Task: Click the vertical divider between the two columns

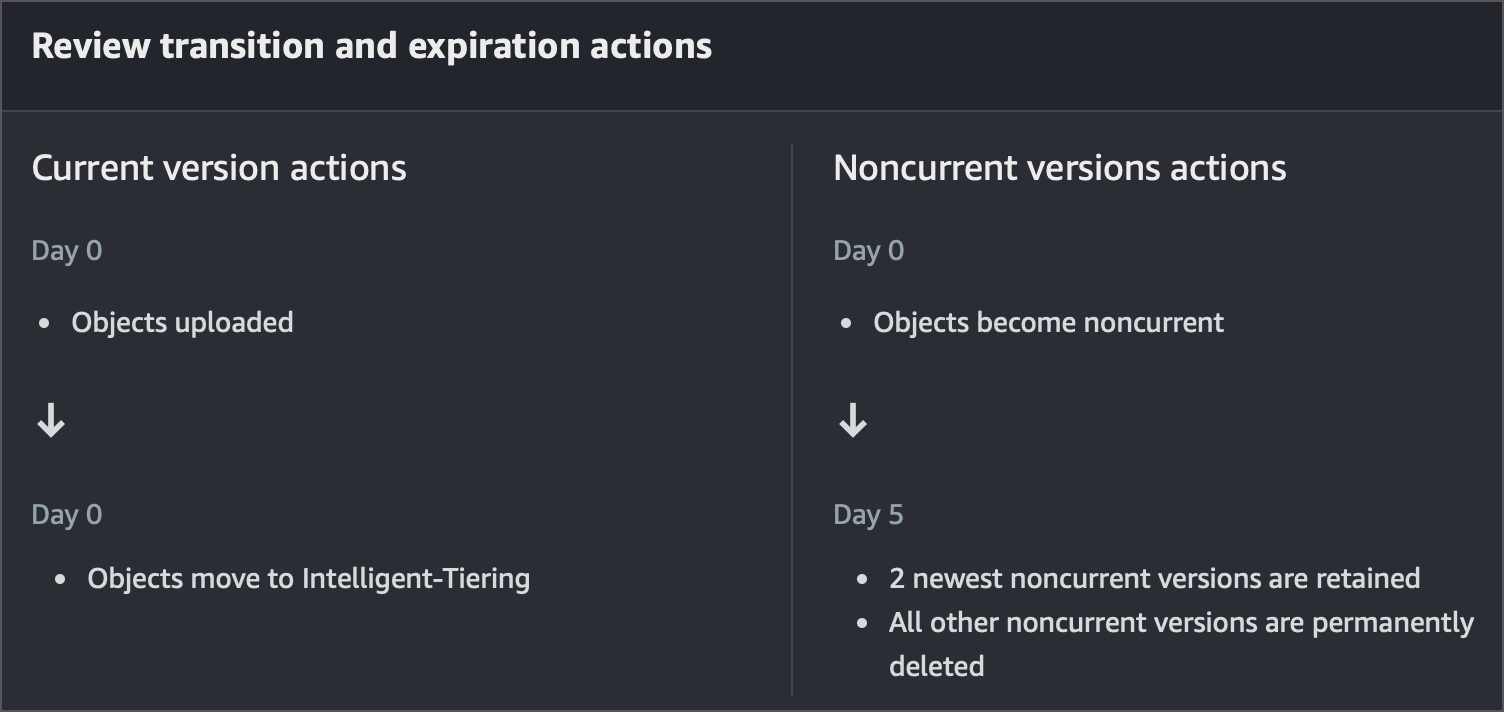Action: [792, 420]
